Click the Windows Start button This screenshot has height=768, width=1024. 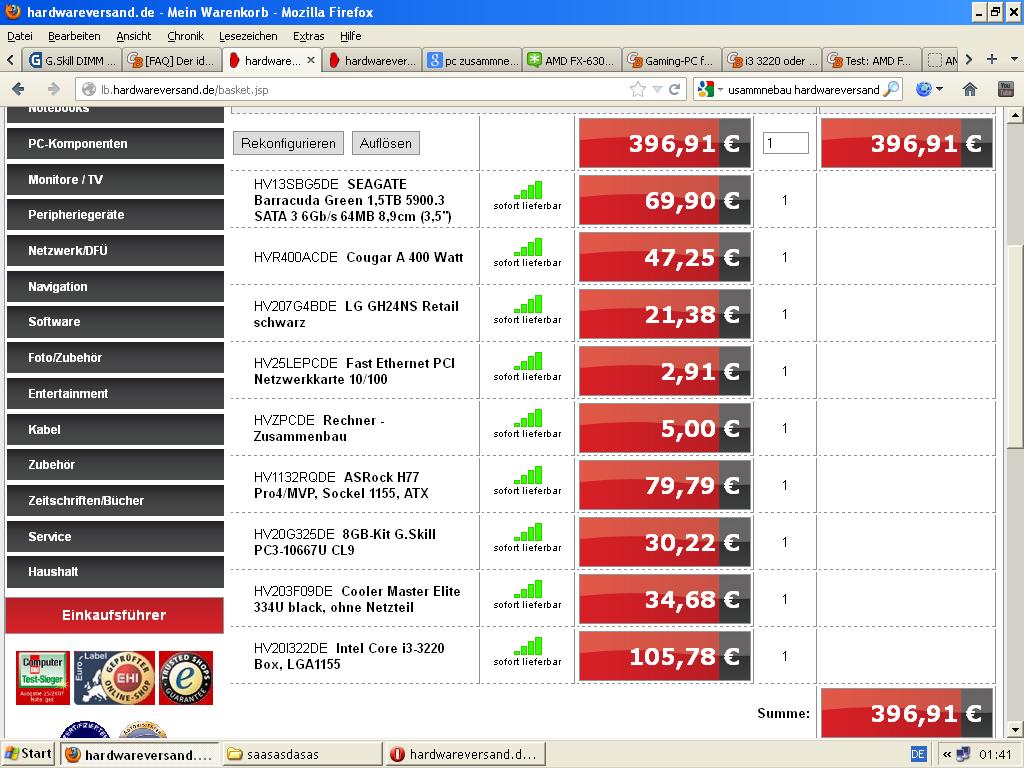pyautogui.click(x=28, y=754)
